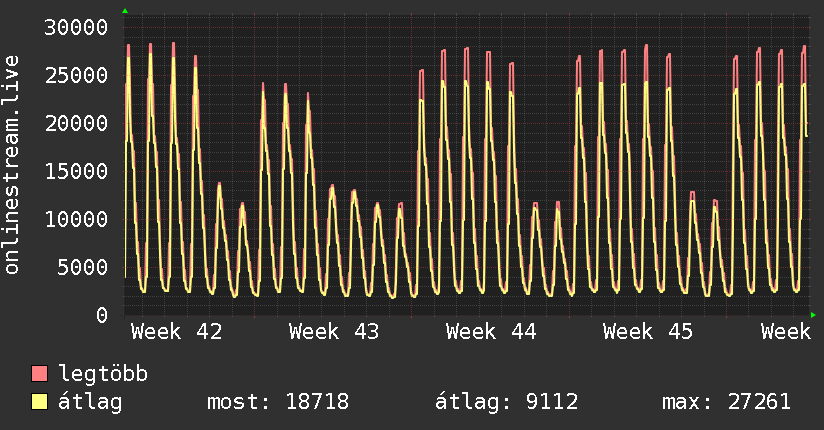The image size is (824, 430).
Task: Click the 10000 y-axis value
Action: click(78, 219)
